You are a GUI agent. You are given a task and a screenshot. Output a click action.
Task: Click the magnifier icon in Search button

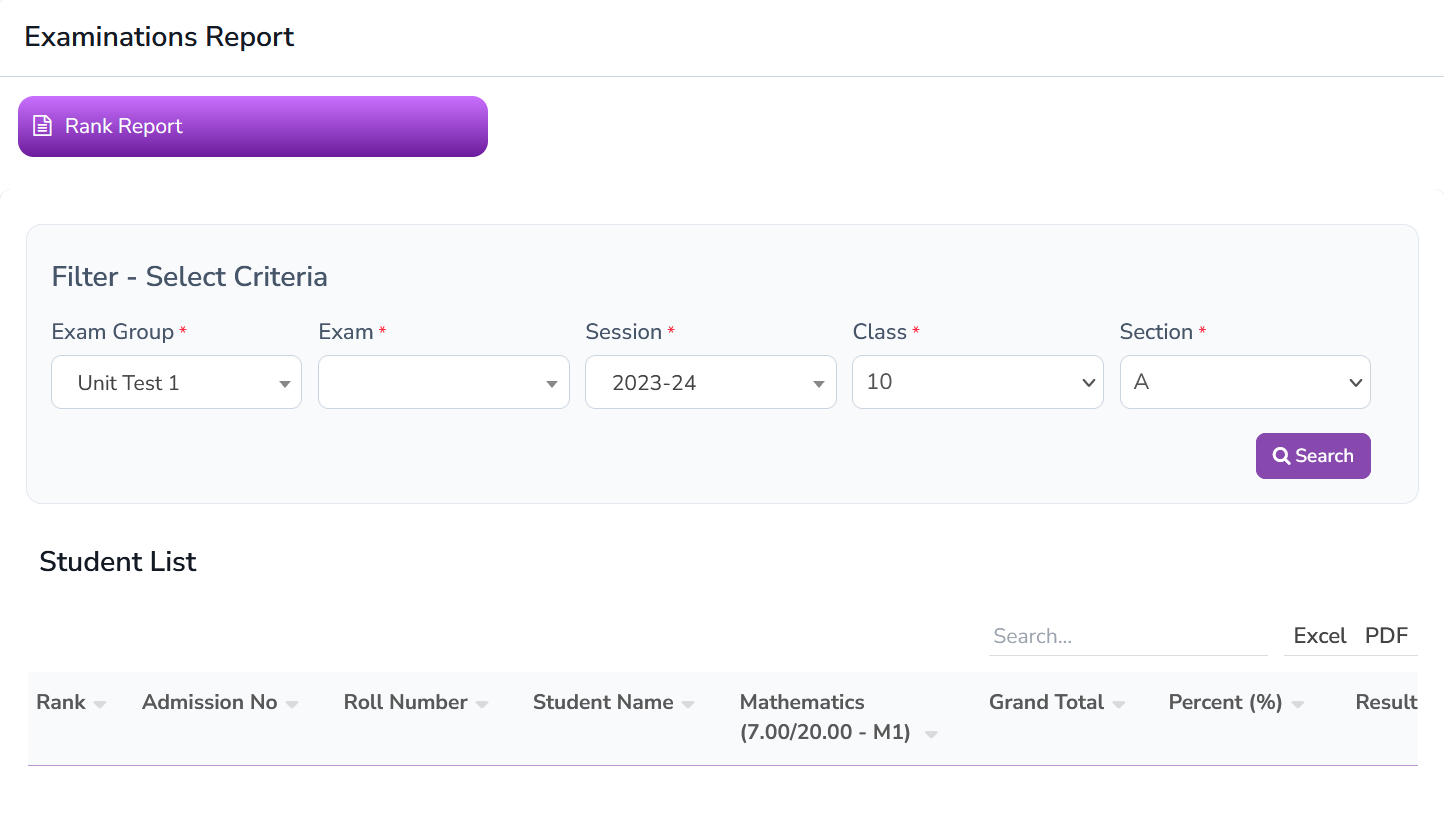click(x=1281, y=456)
